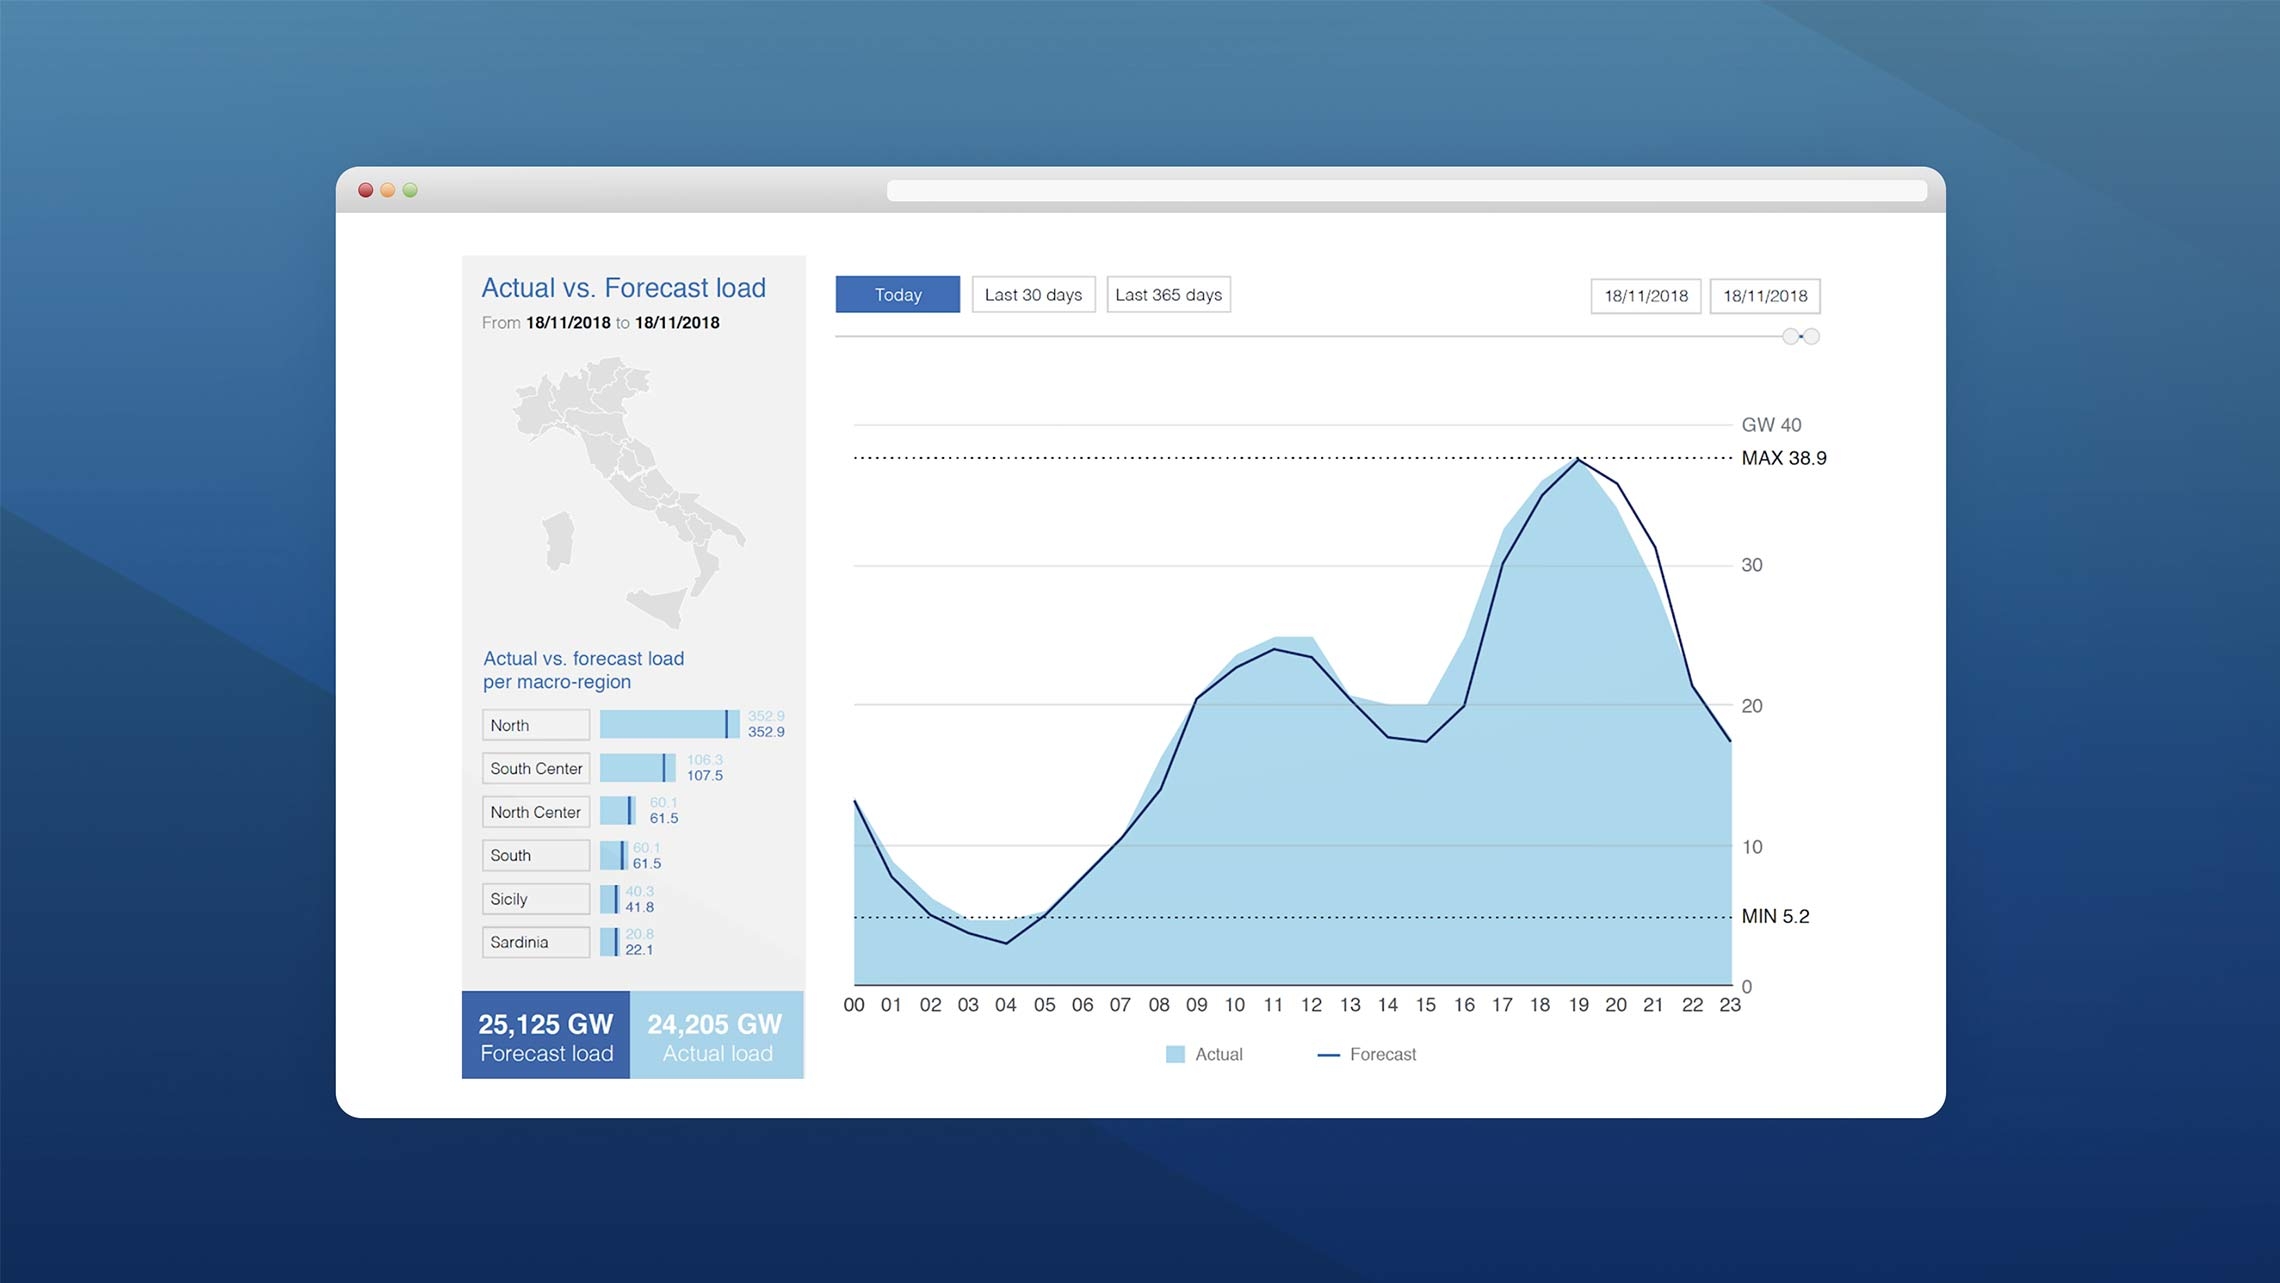Drag the timeline range slider
2280x1283 pixels.
[x=1798, y=335]
